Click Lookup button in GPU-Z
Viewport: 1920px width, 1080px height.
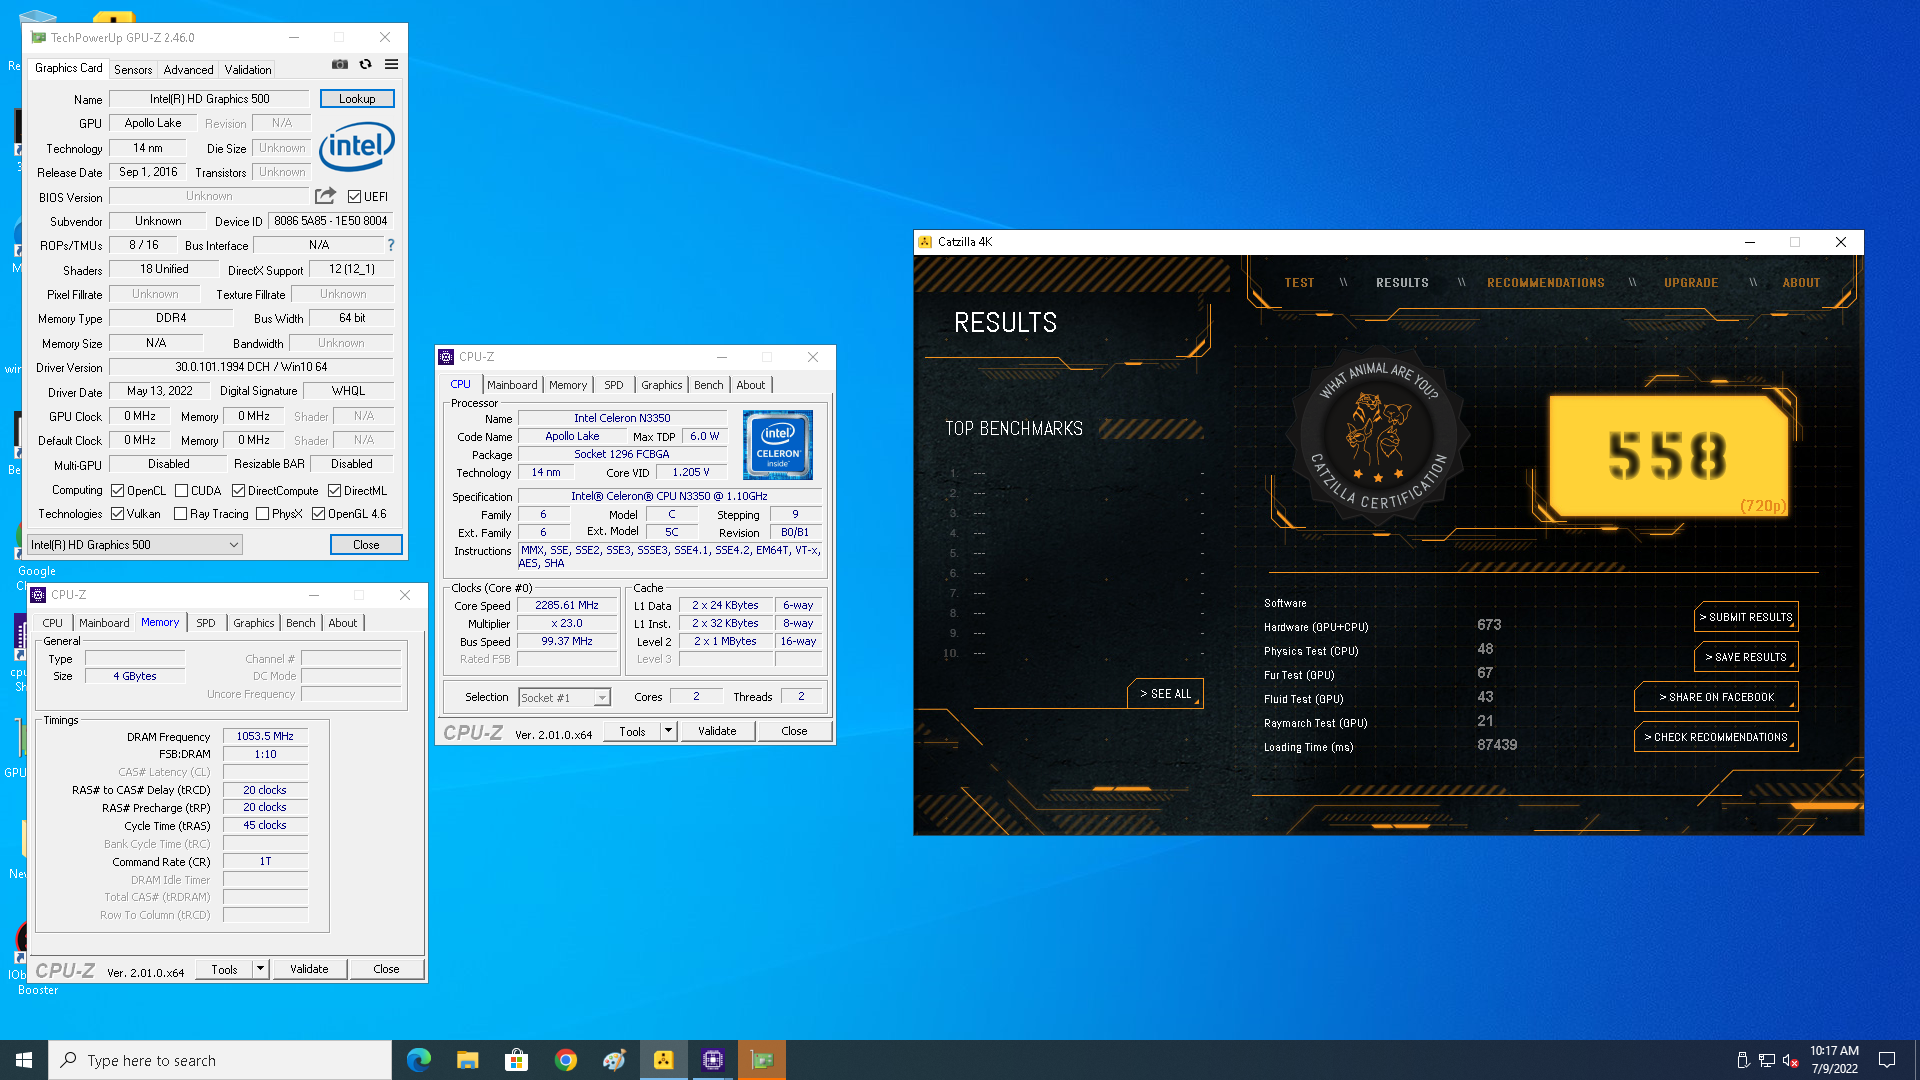(357, 99)
